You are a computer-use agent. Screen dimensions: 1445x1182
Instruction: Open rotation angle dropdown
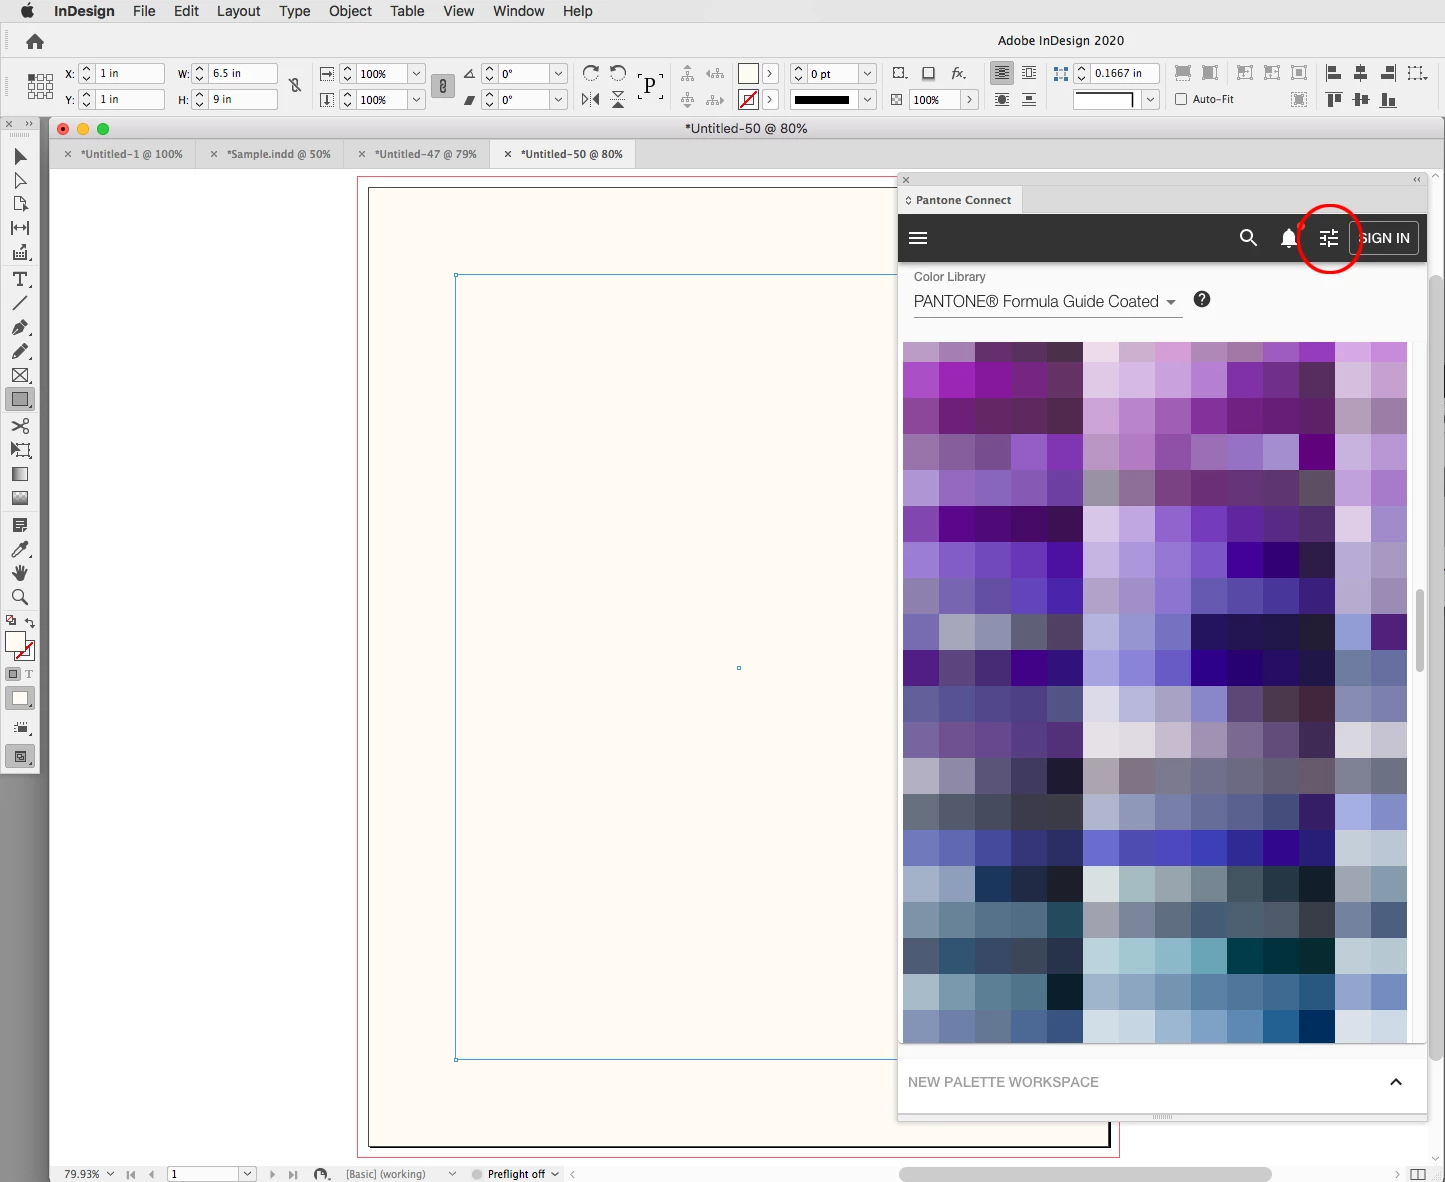point(558,73)
